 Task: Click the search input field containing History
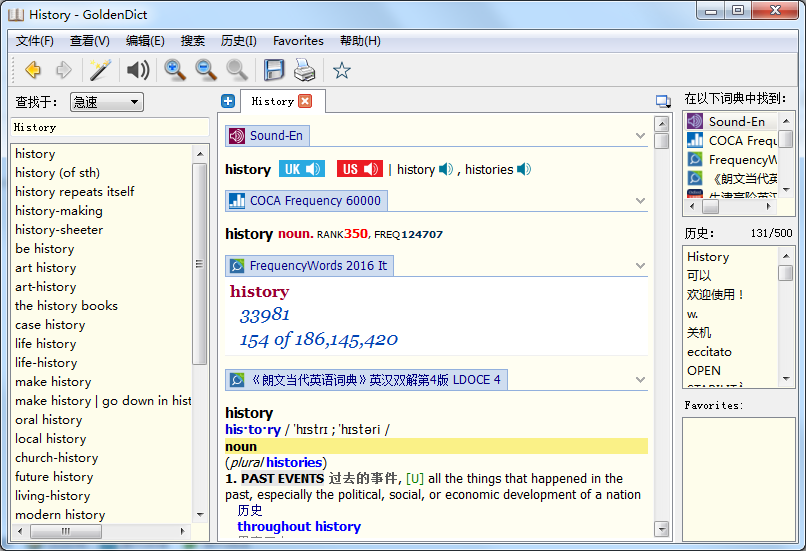(110, 127)
